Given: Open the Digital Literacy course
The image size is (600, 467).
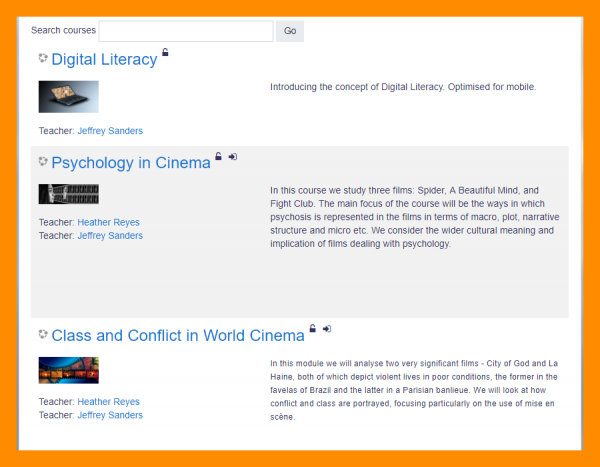Looking at the screenshot, I should (104, 60).
